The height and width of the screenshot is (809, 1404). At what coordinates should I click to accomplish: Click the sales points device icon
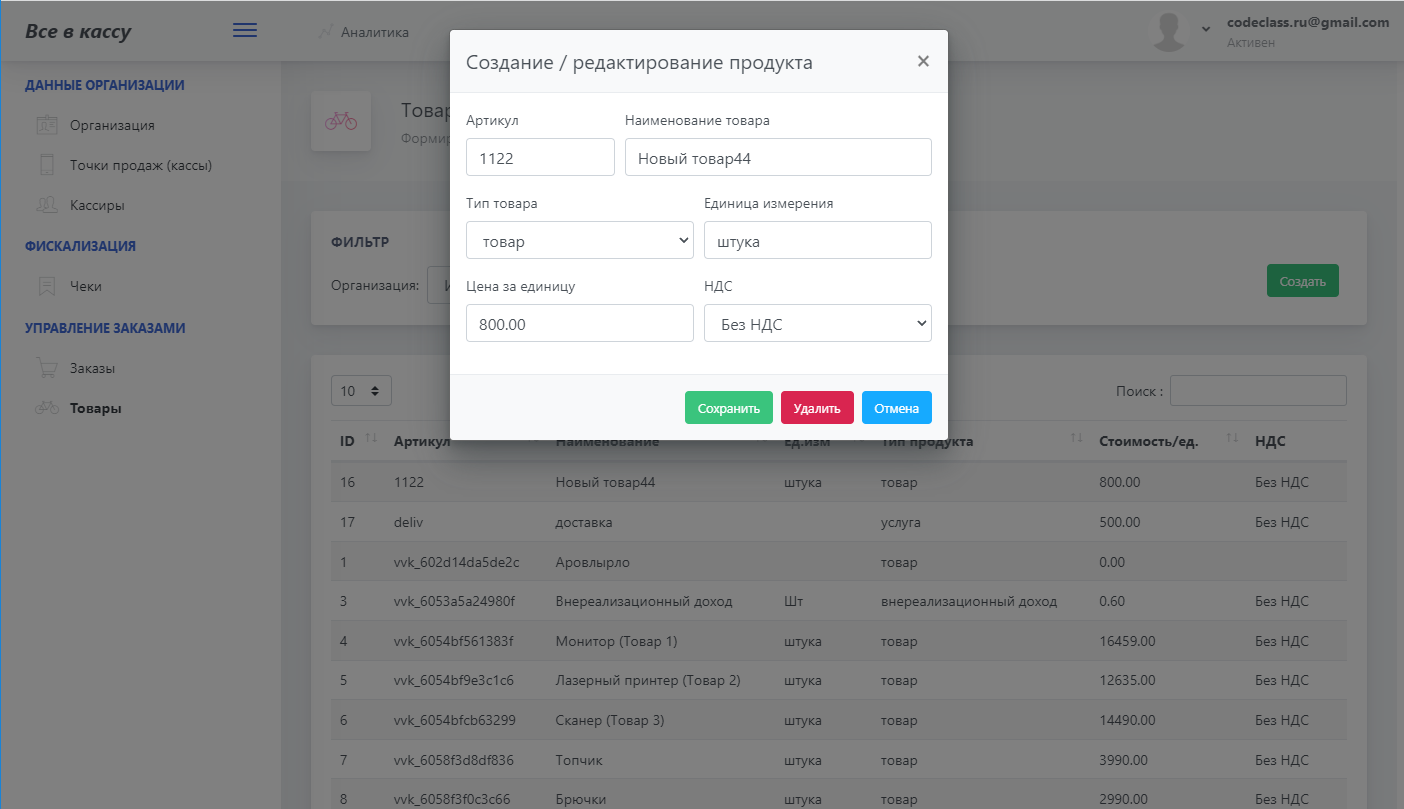coord(46,165)
